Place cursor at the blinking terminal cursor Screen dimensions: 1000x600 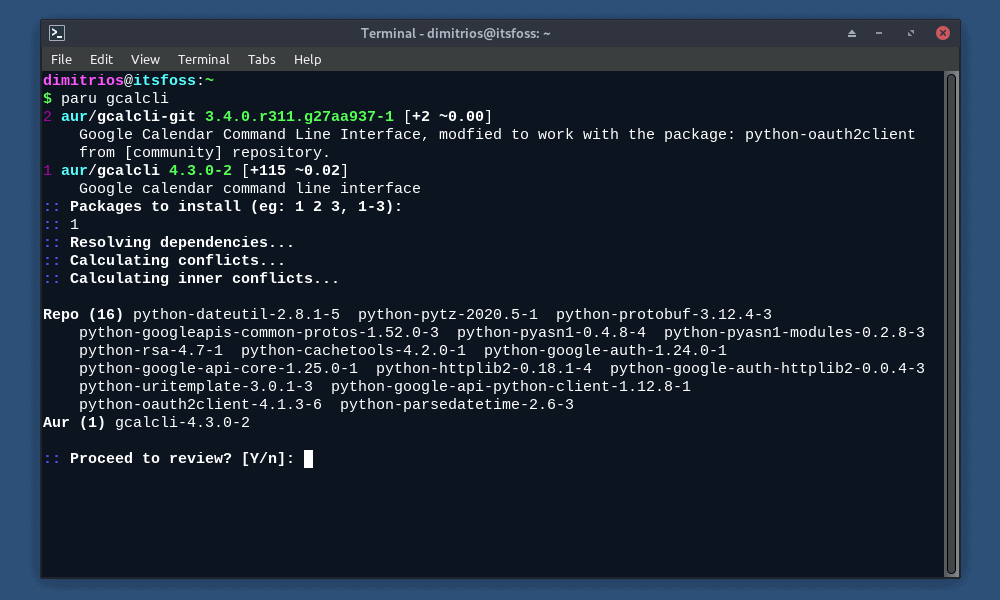click(x=308, y=459)
